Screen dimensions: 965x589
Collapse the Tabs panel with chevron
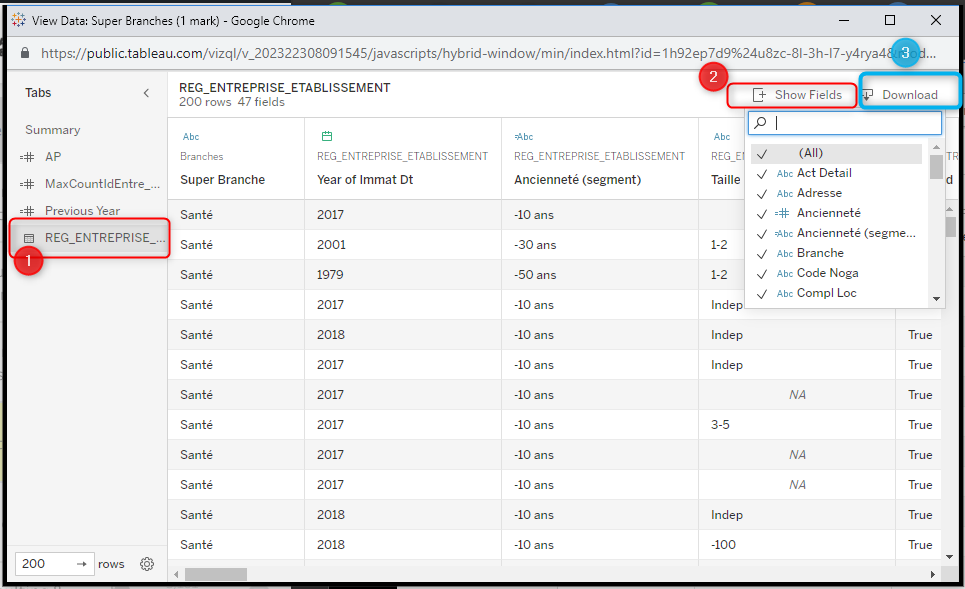pos(146,93)
